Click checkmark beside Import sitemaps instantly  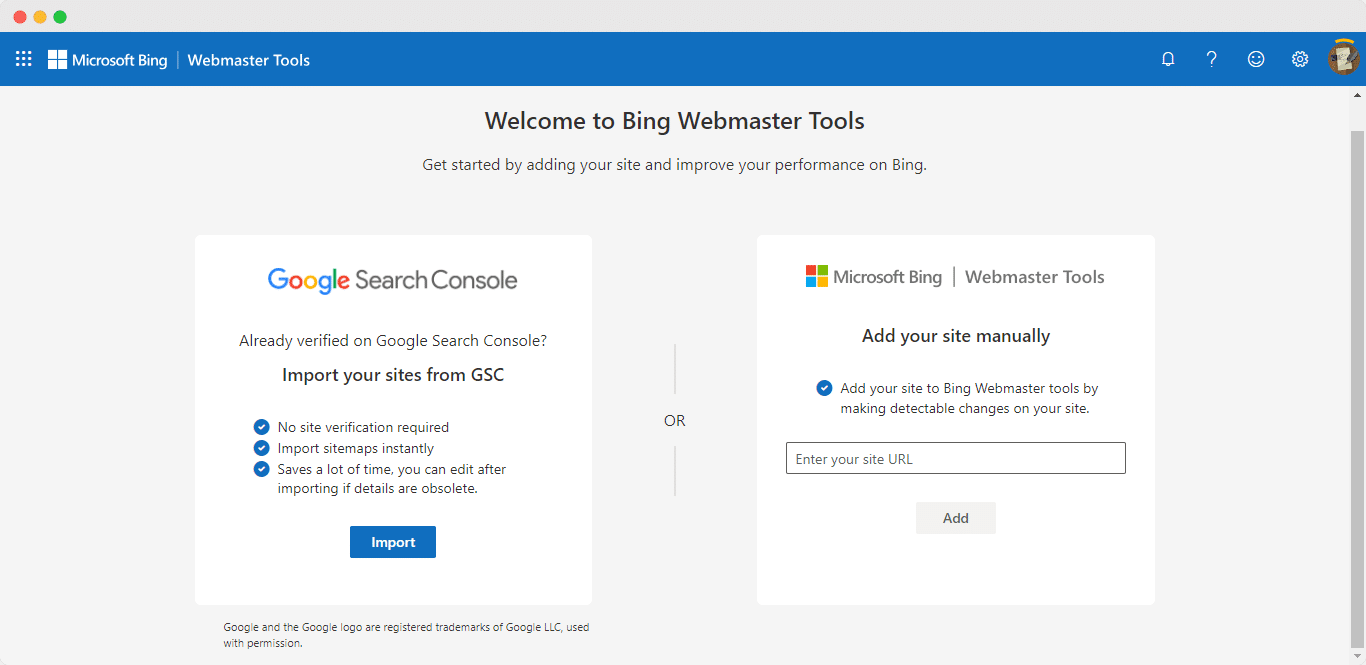tap(262, 448)
